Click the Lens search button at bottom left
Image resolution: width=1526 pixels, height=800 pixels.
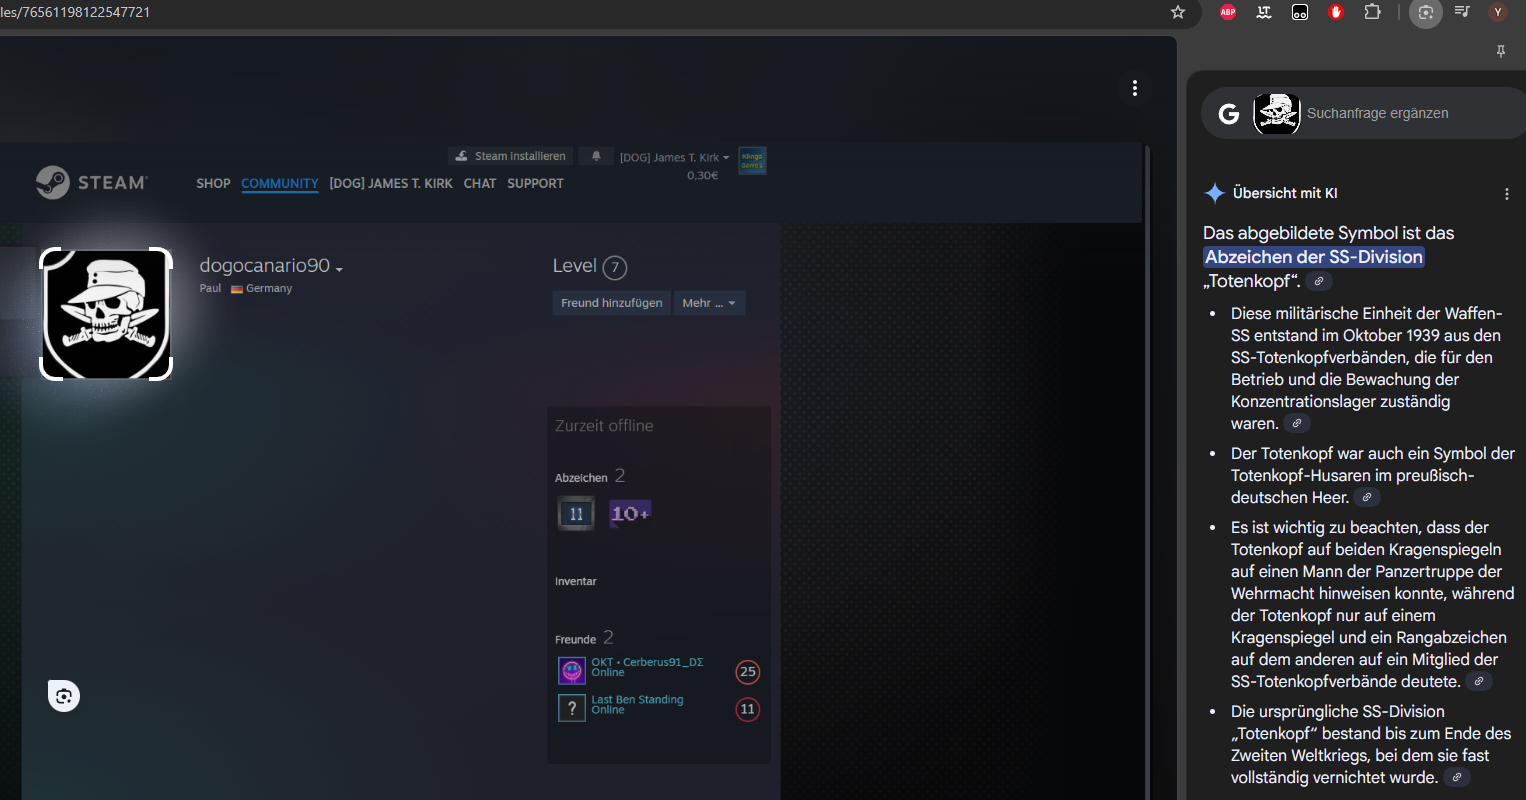coord(64,696)
